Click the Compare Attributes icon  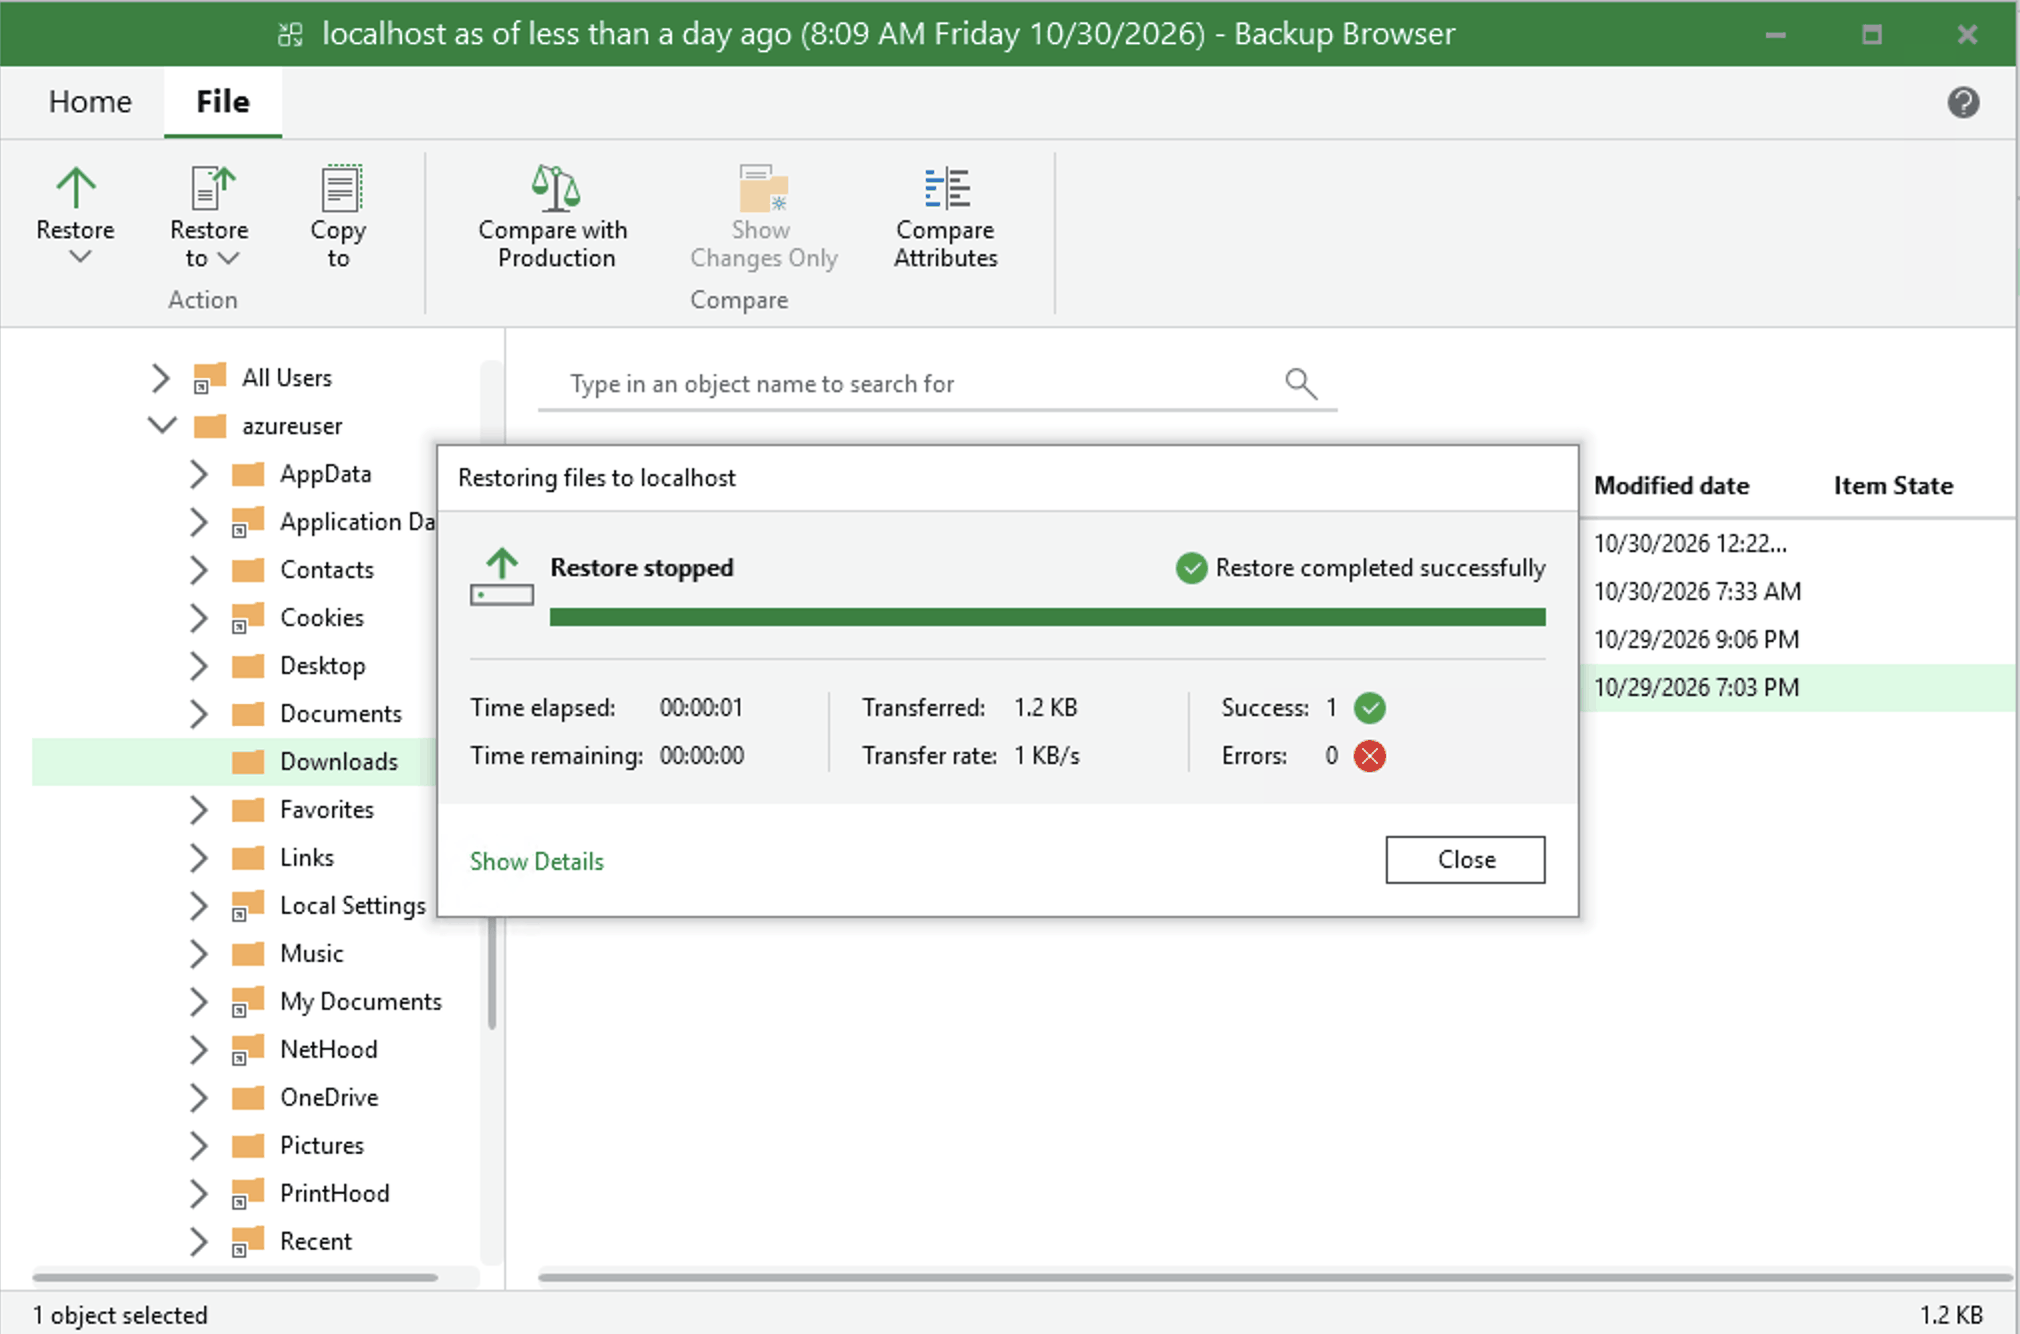946,188
